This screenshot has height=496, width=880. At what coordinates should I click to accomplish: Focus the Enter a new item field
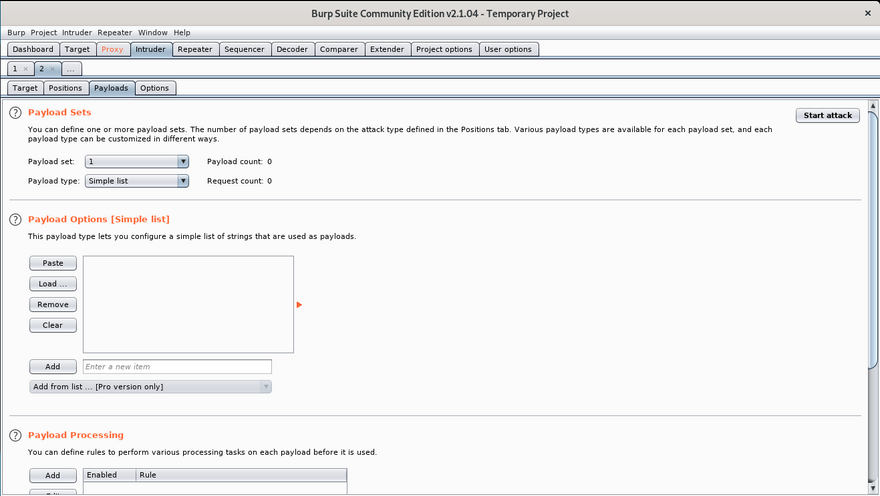177,366
